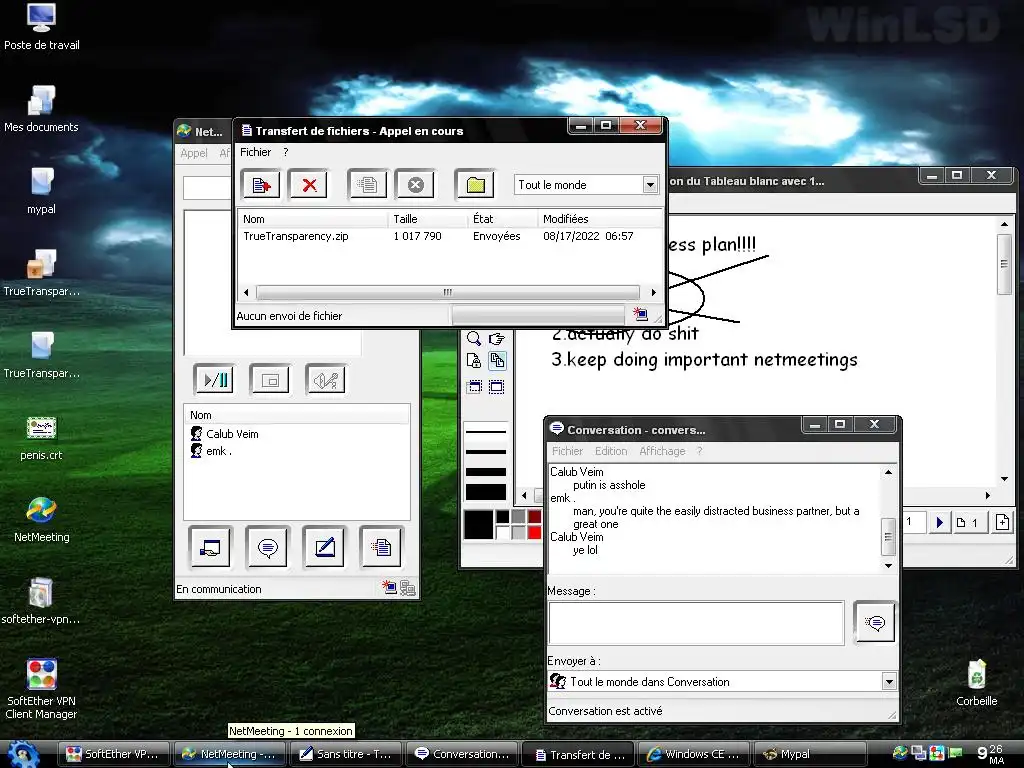Click the Send message button in Conversation

[874, 622]
